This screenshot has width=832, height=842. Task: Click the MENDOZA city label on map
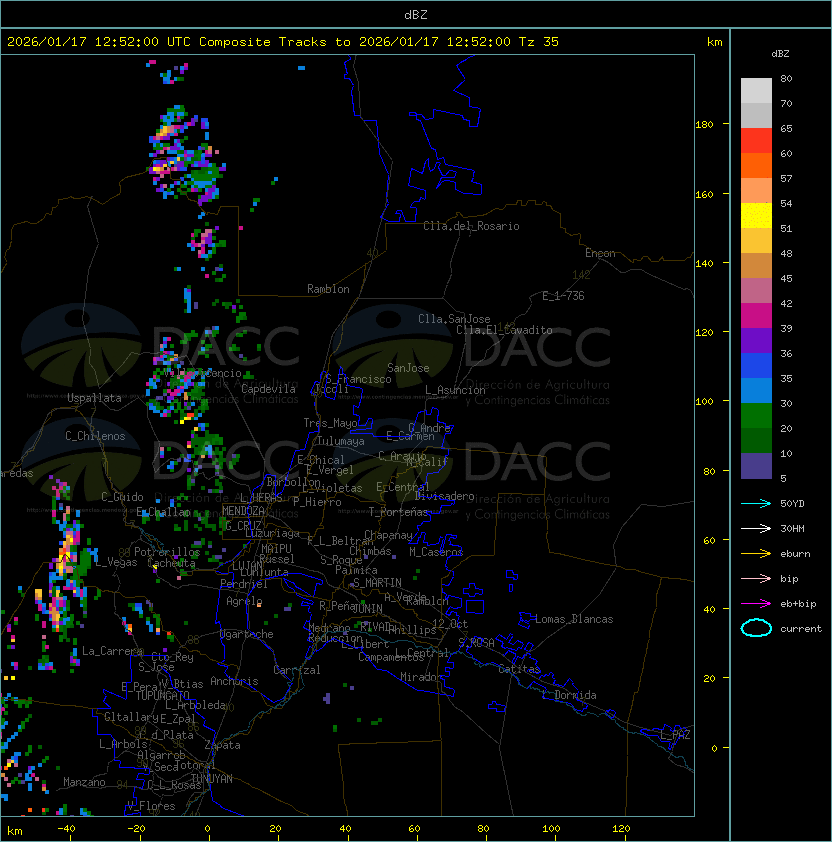point(243,511)
